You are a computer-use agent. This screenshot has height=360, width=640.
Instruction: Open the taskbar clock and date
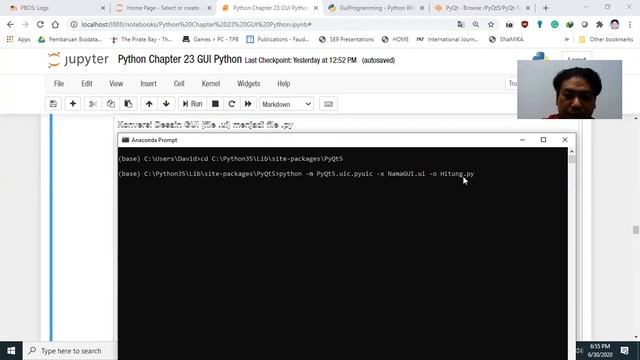pos(599,351)
